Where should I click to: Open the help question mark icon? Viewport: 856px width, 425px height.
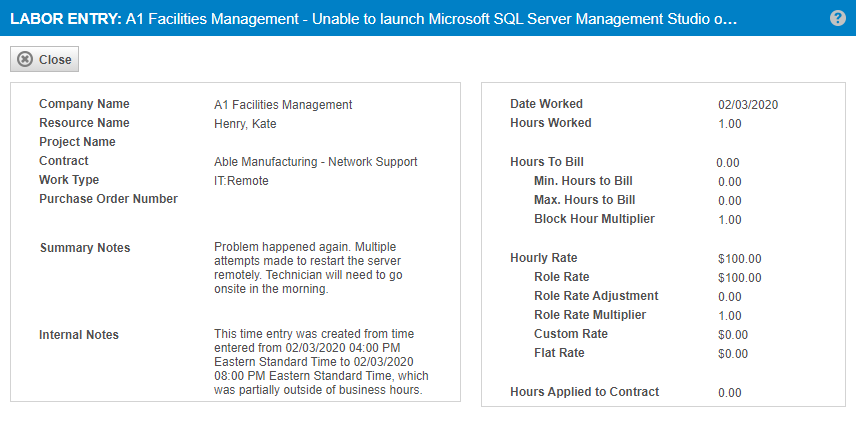837,18
